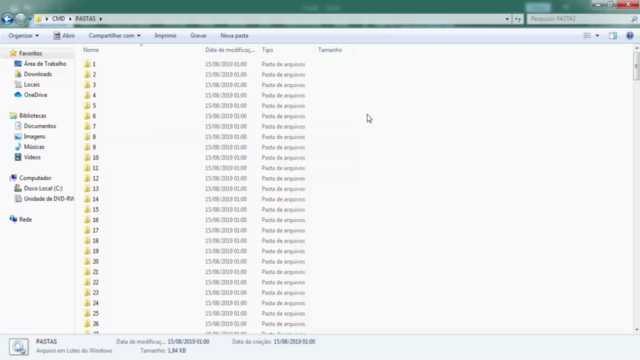The height and width of the screenshot is (360, 640).
Task: Select folder icon named 24
Action: [87, 303]
